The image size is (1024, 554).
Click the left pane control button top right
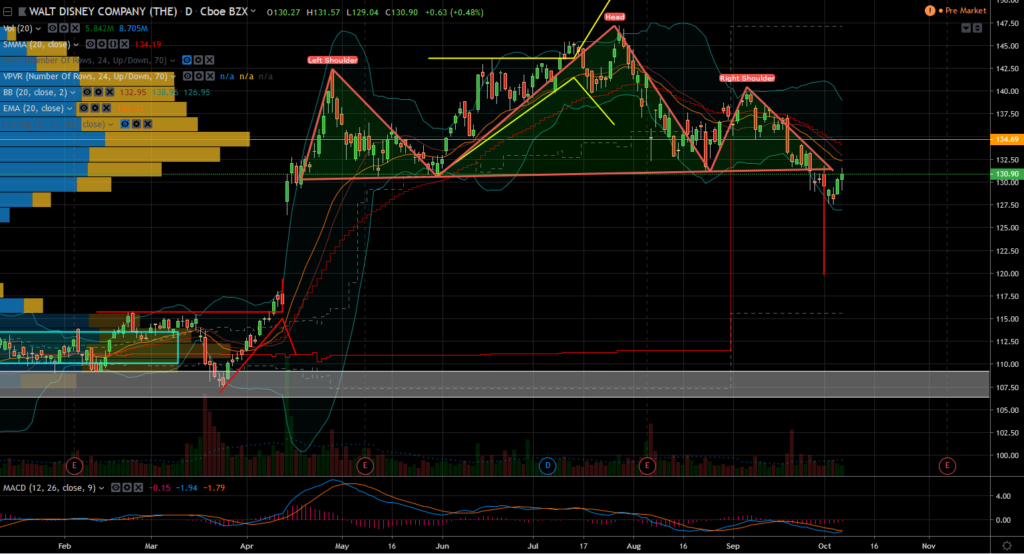pyautogui.click(x=966, y=28)
